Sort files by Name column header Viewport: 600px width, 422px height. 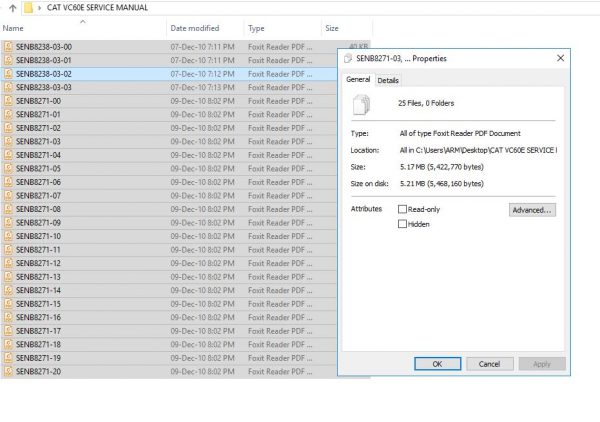coord(13,28)
